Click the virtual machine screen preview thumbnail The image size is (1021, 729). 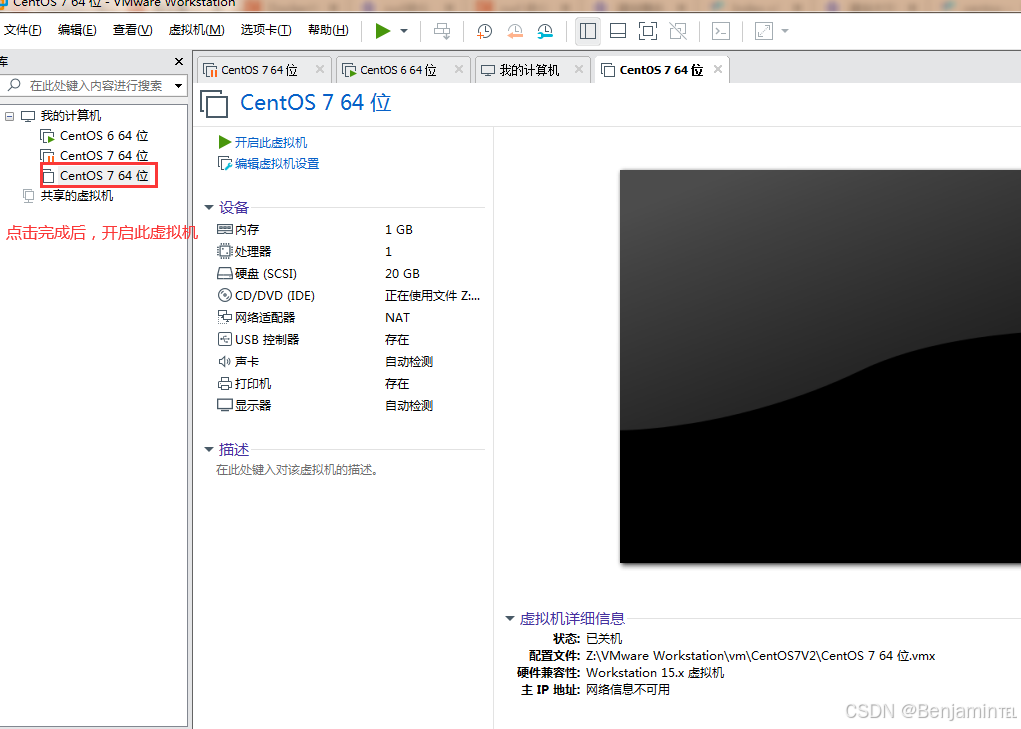[x=820, y=366]
